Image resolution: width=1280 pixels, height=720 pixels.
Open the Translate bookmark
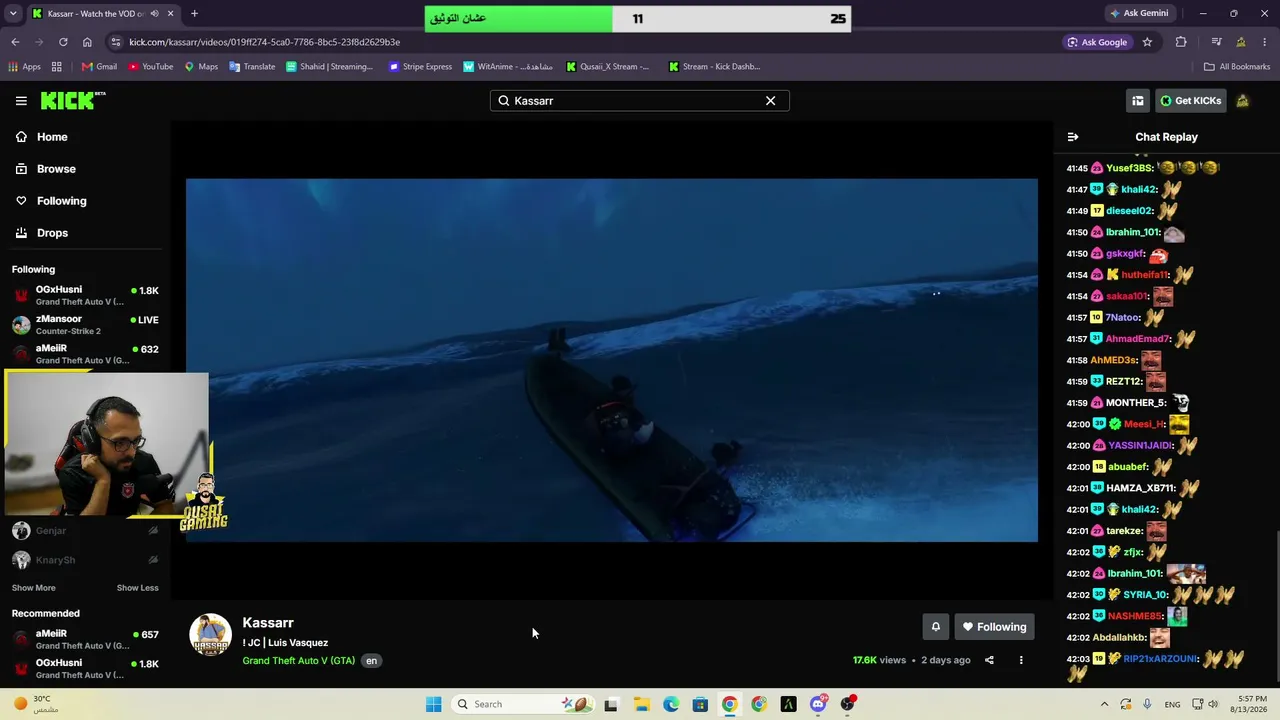pyautogui.click(x=252, y=67)
